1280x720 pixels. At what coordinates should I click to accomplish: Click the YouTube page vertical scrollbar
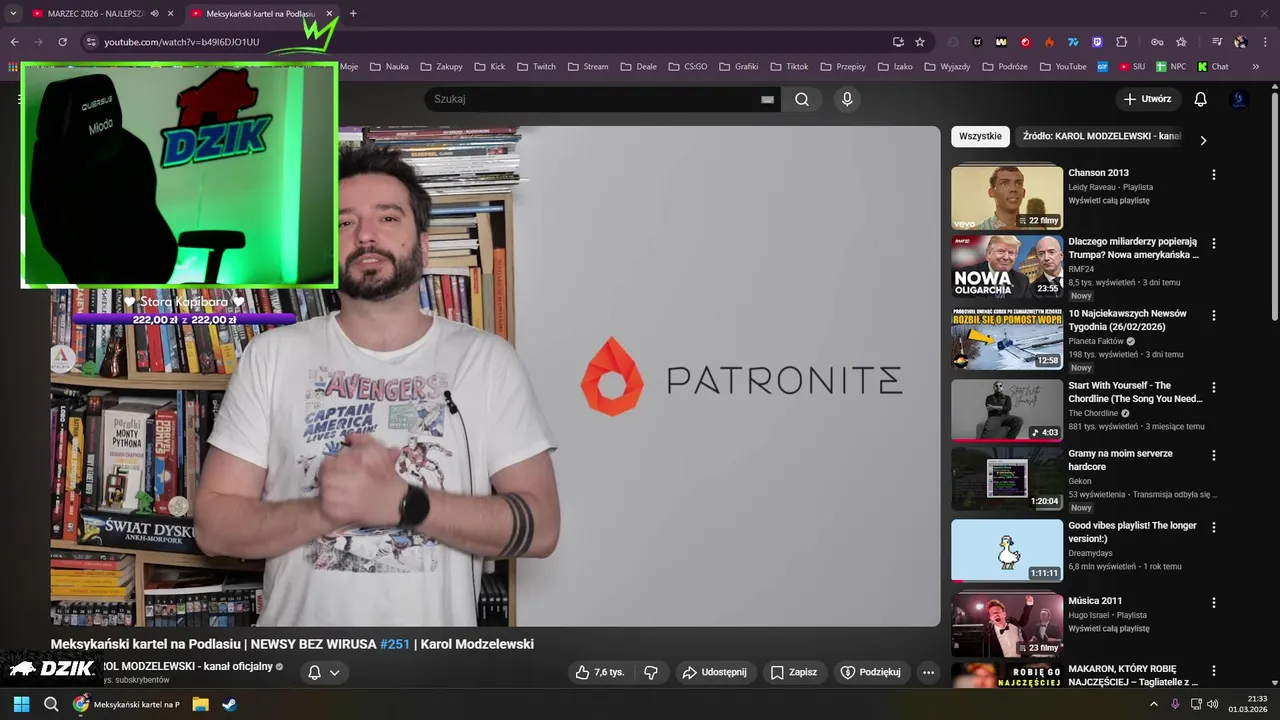(x=1274, y=205)
